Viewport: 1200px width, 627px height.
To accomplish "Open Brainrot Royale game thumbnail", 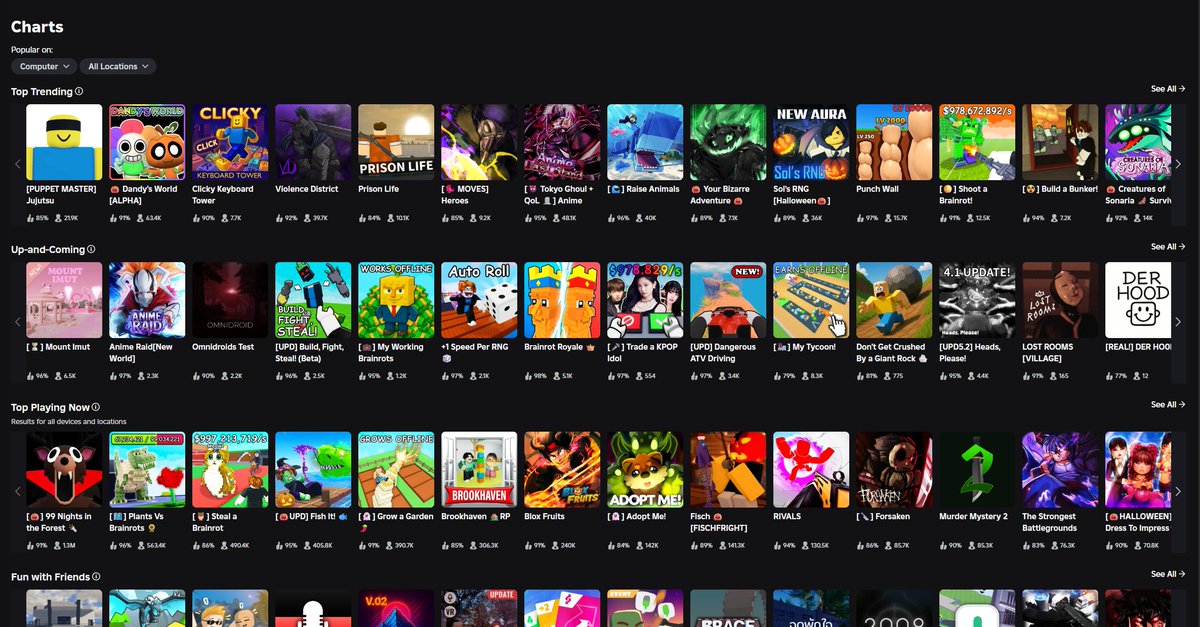I will pyautogui.click(x=562, y=300).
